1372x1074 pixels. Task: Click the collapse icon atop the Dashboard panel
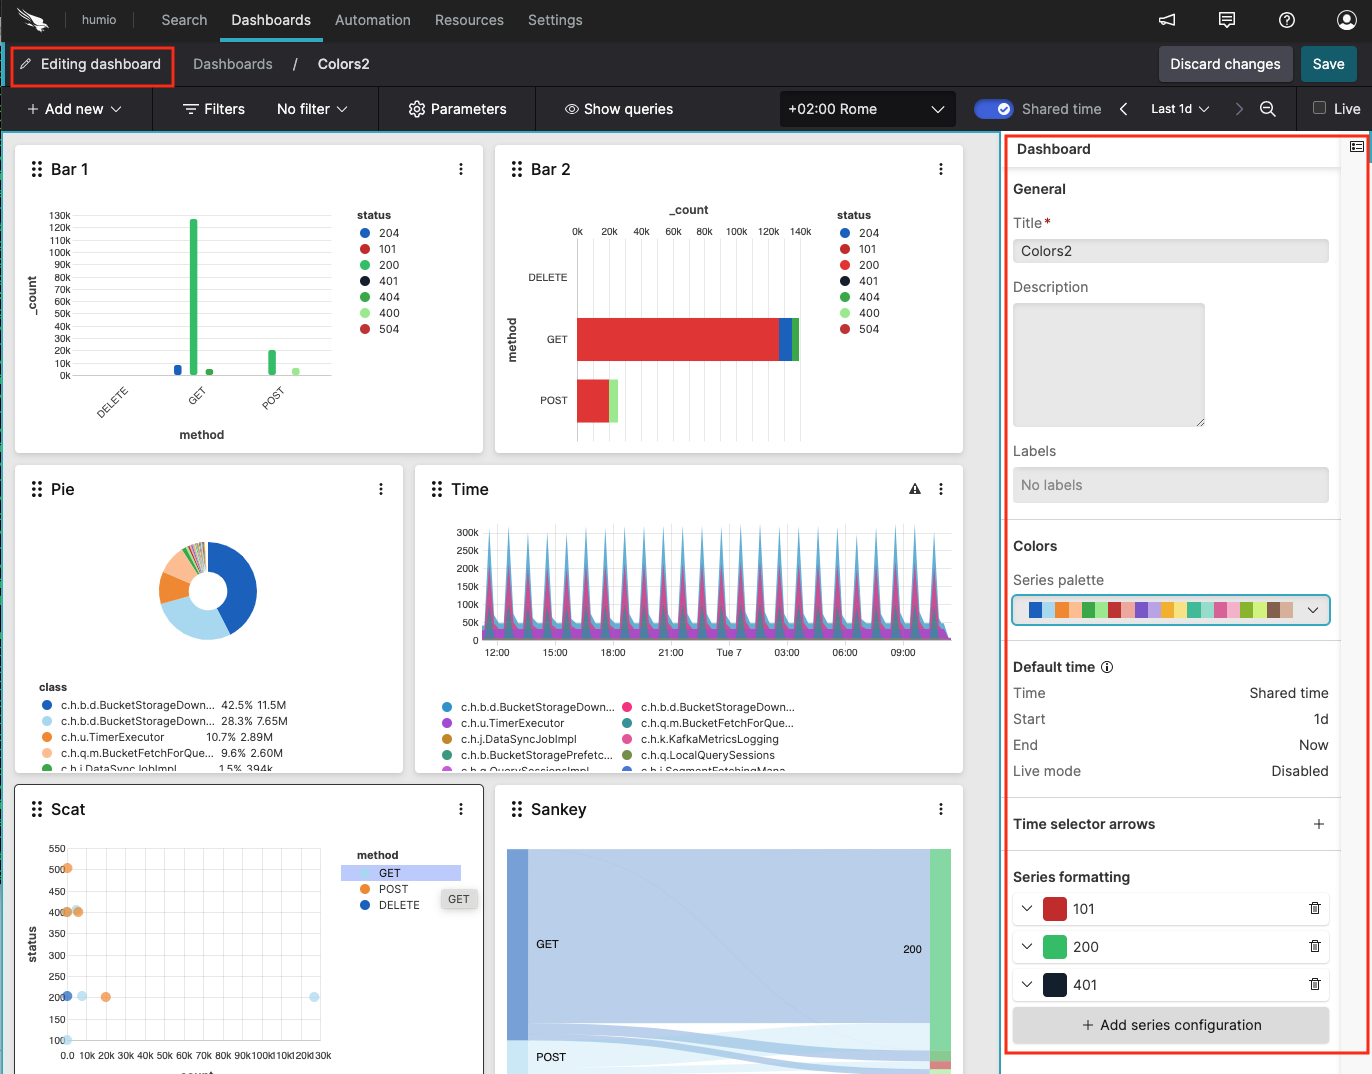1357,146
